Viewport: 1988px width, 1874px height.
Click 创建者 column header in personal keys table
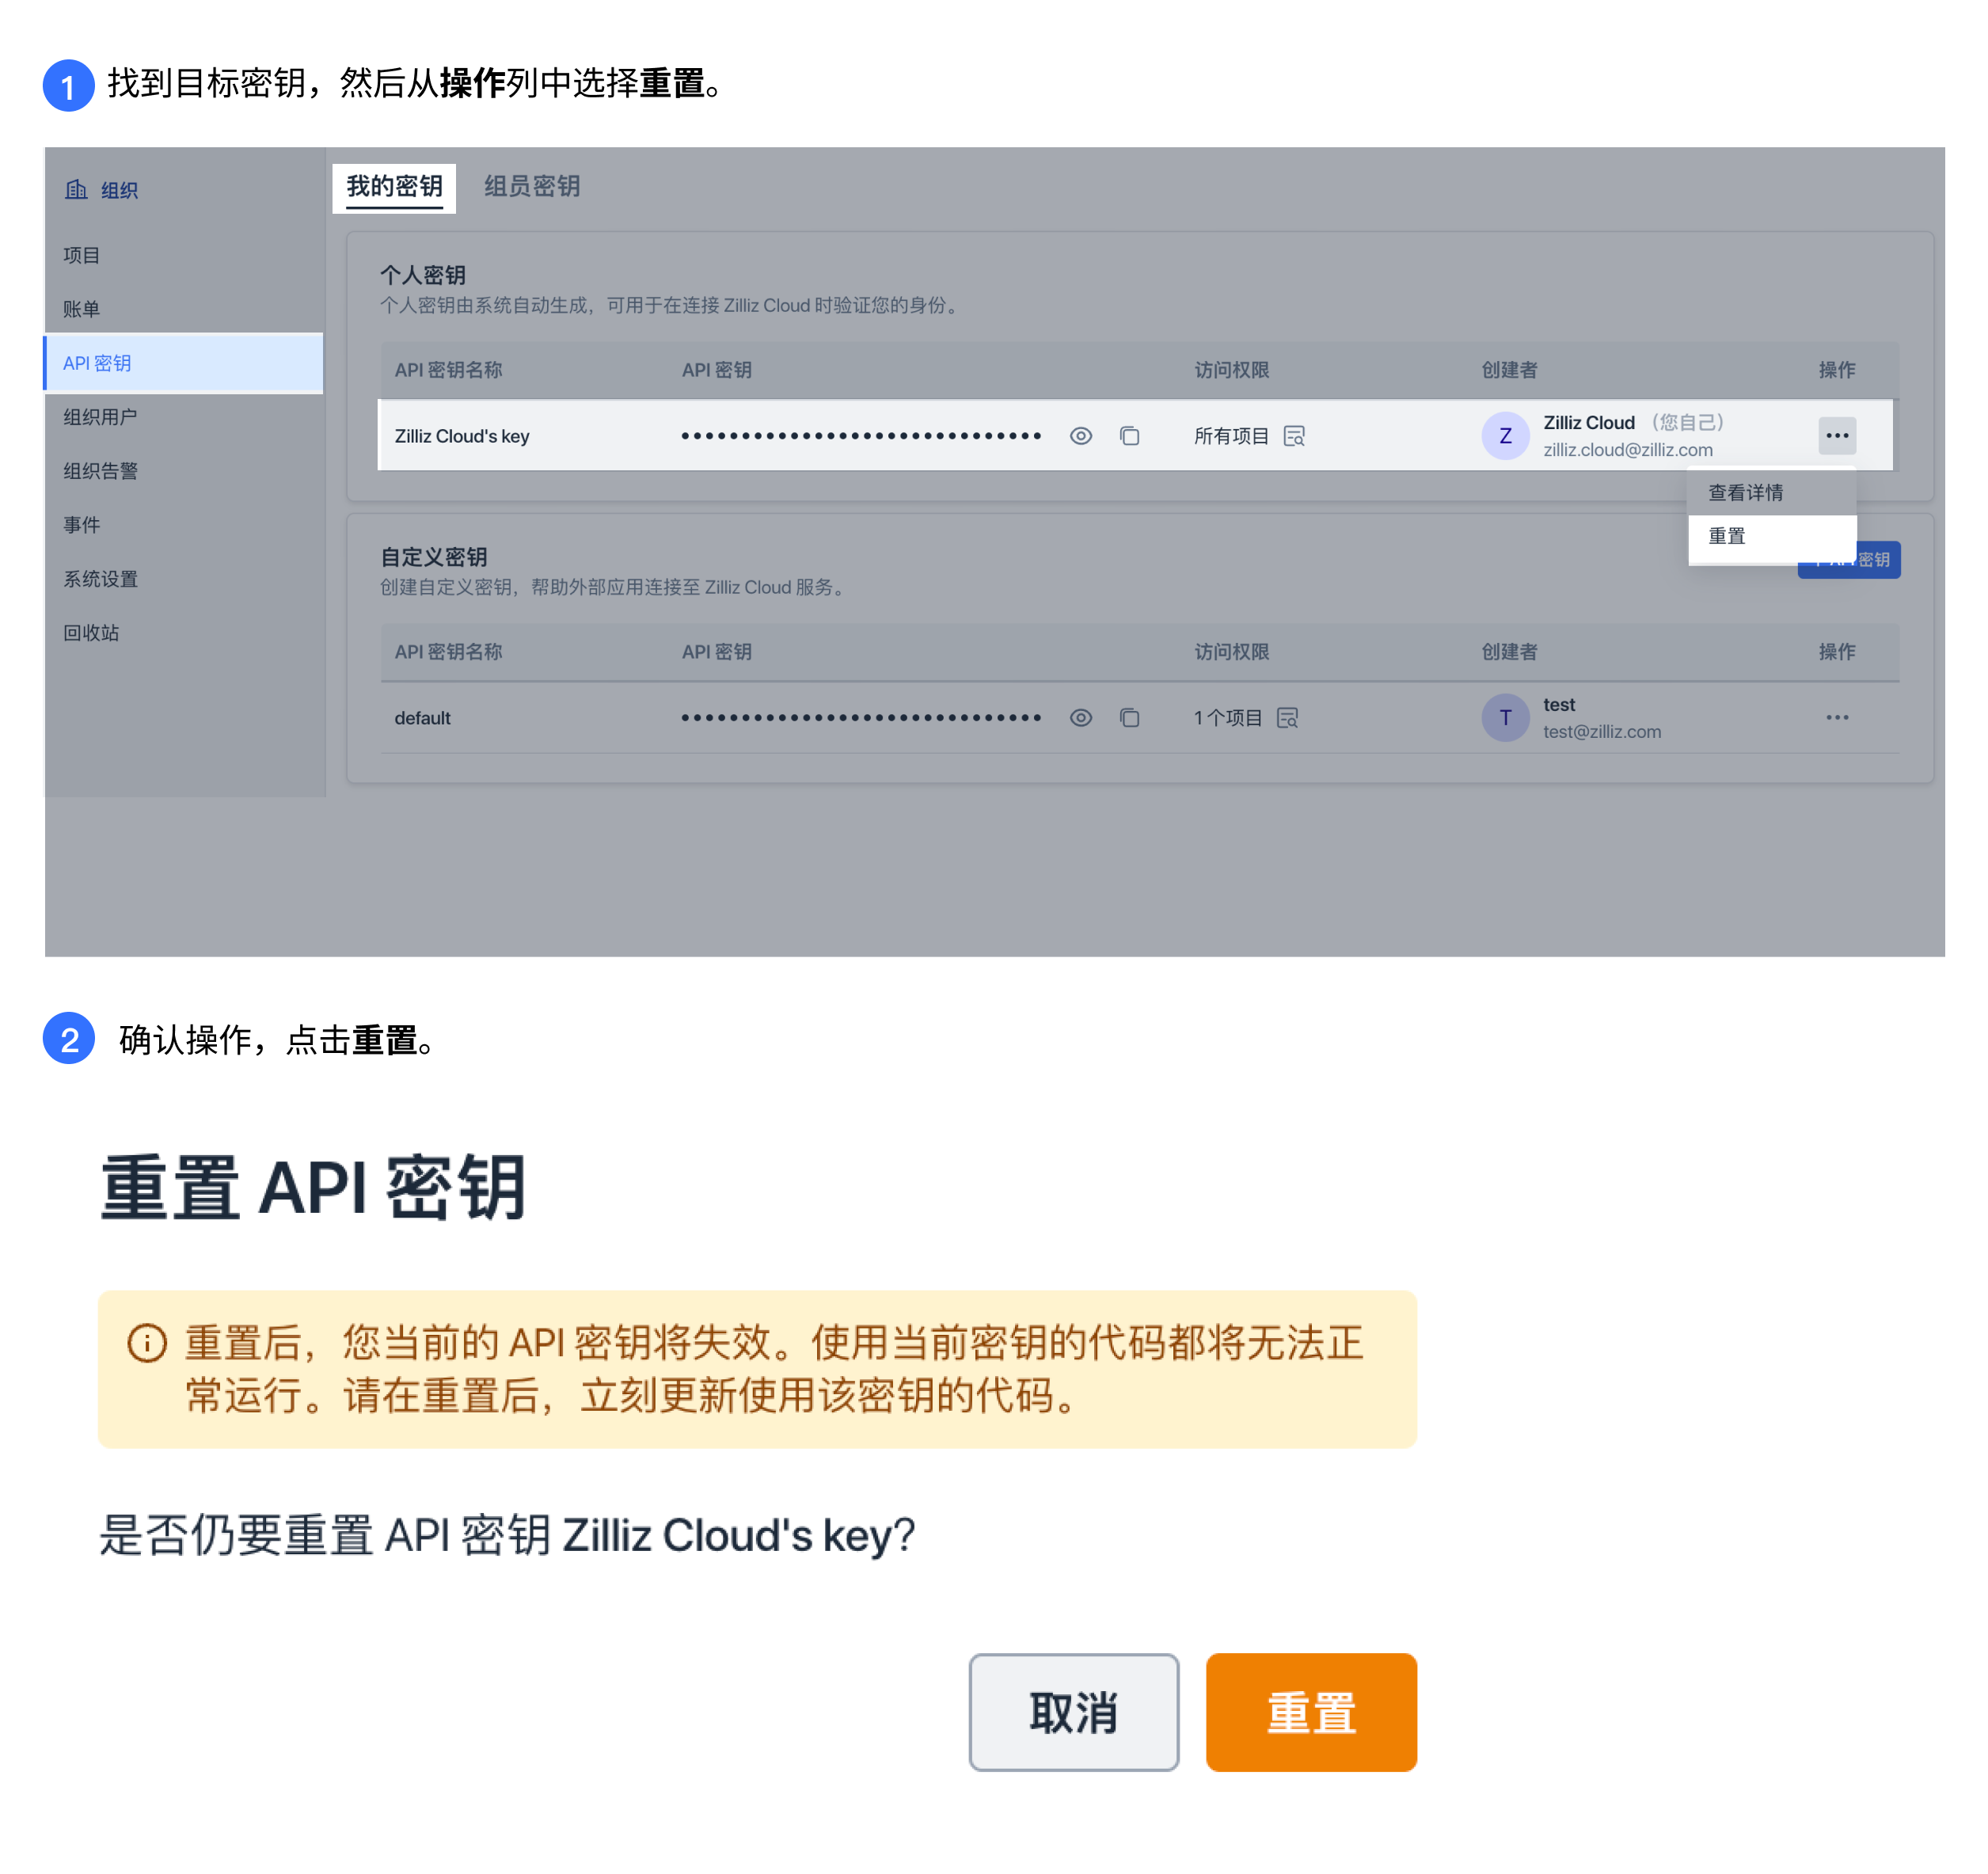[1509, 370]
